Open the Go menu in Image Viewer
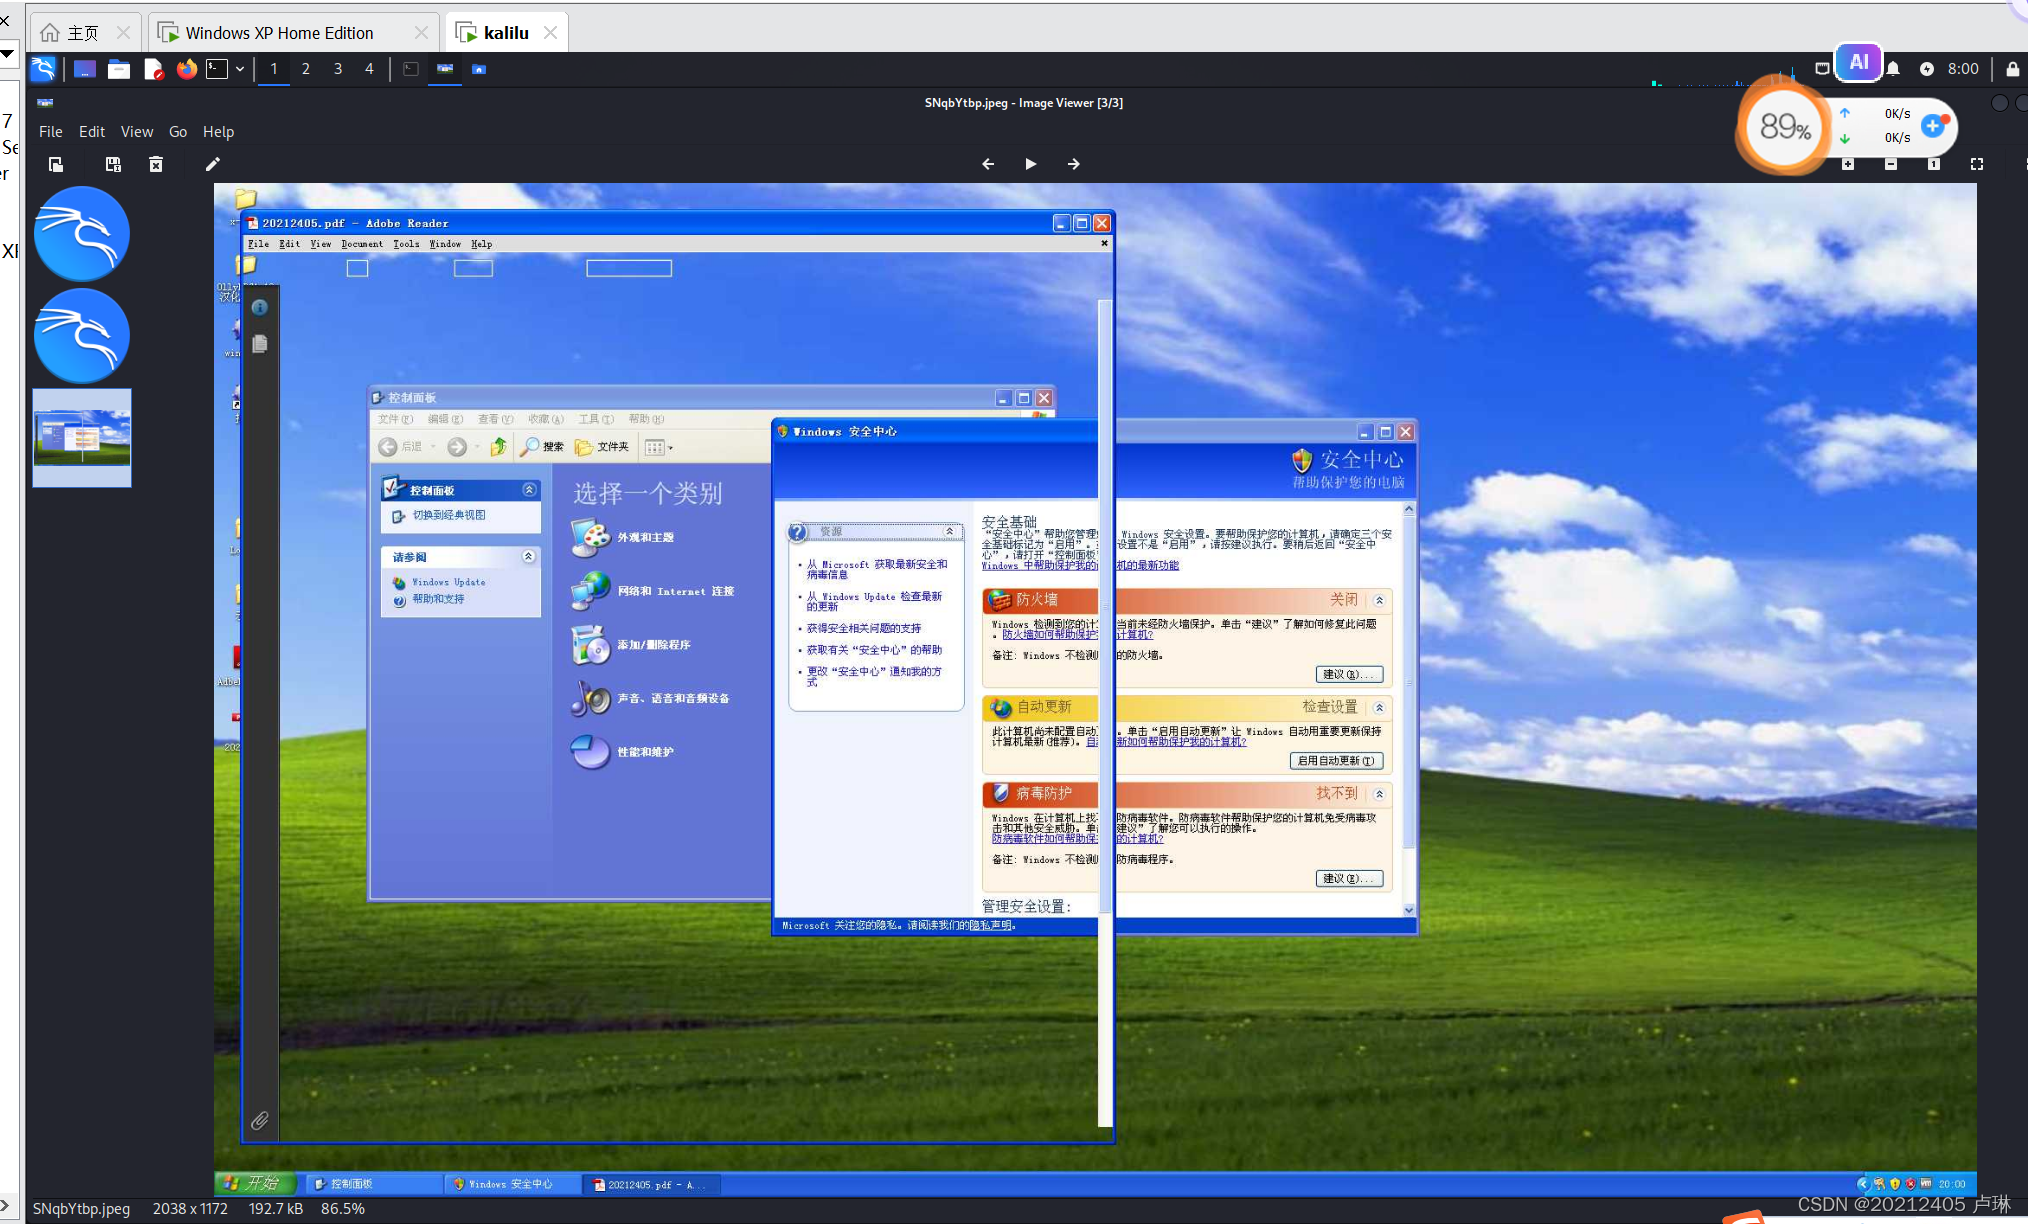This screenshot has width=2028, height=1224. pos(178,132)
